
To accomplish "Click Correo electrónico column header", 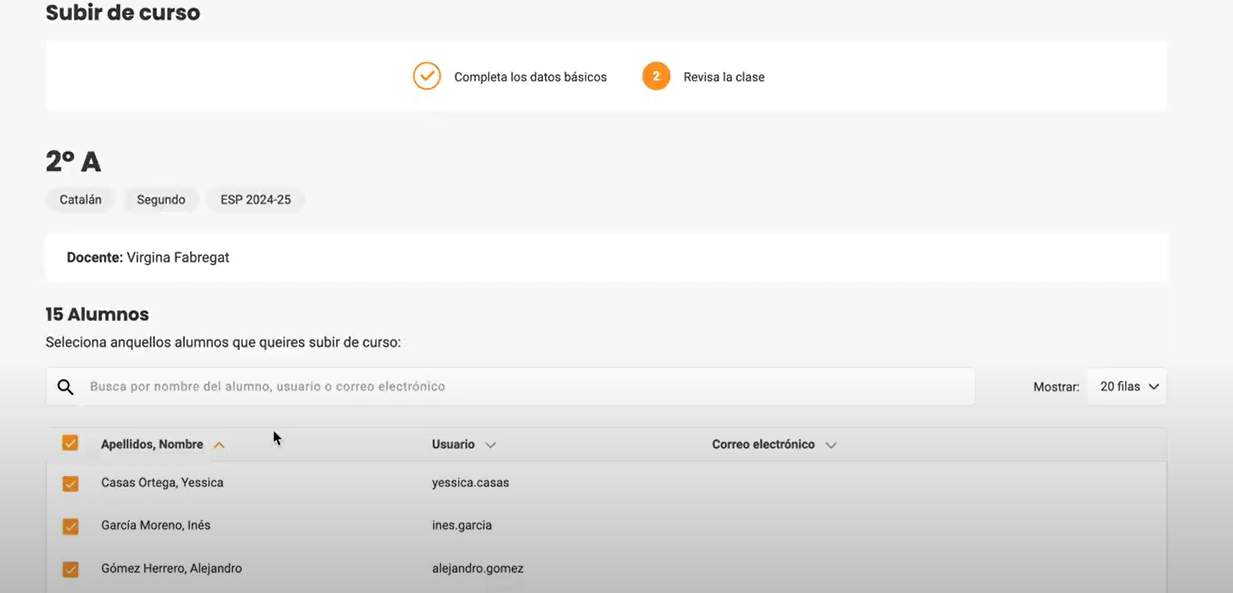I will coord(763,445).
